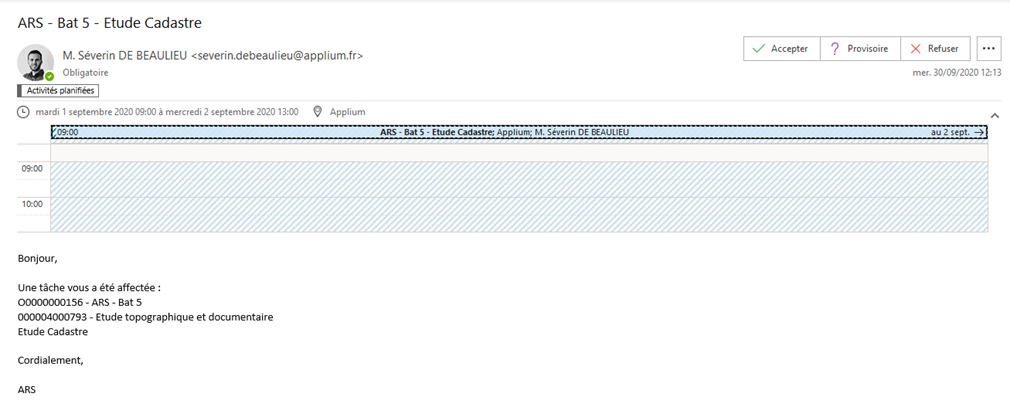The height and width of the screenshot is (407, 1010).
Task: Accept the meeting via Accepter label
Action: [x=789, y=49]
